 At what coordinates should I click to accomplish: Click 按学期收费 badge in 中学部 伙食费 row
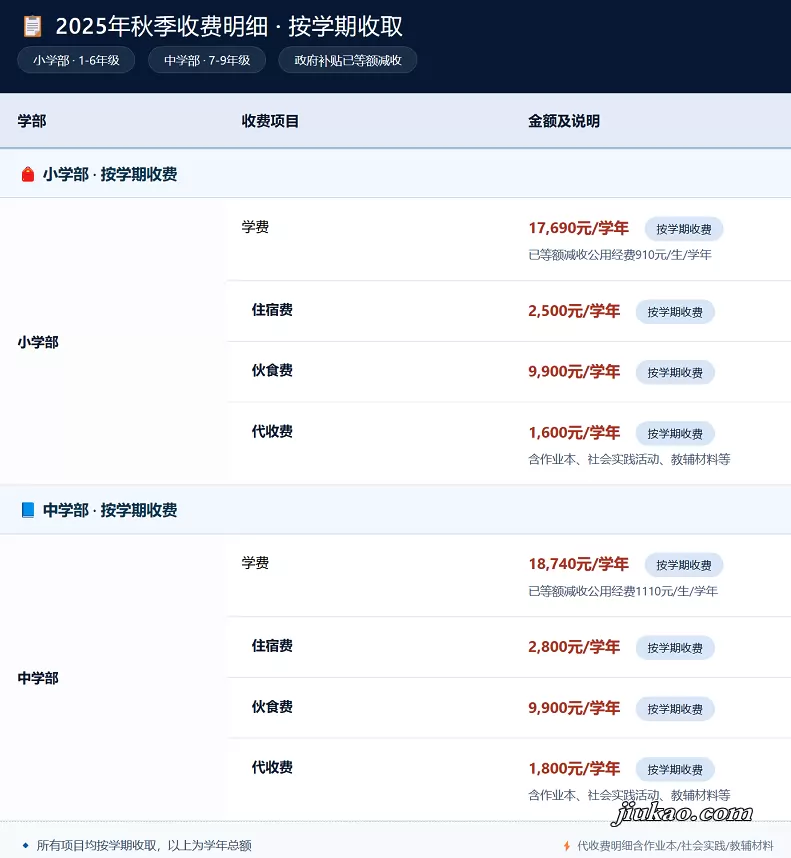675,709
